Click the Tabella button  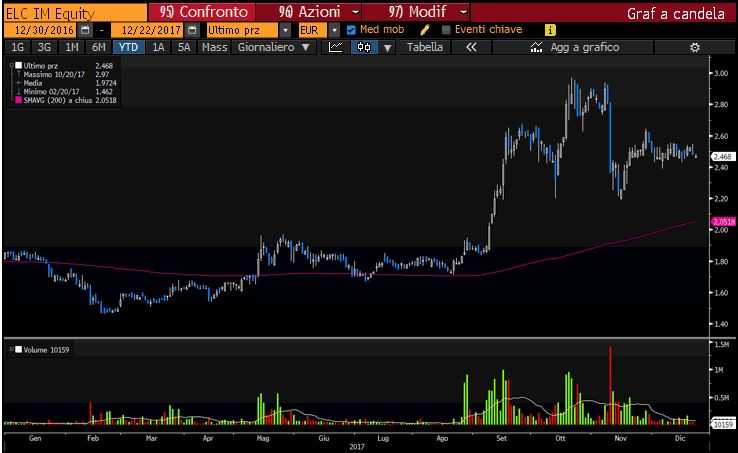[425, 47]
